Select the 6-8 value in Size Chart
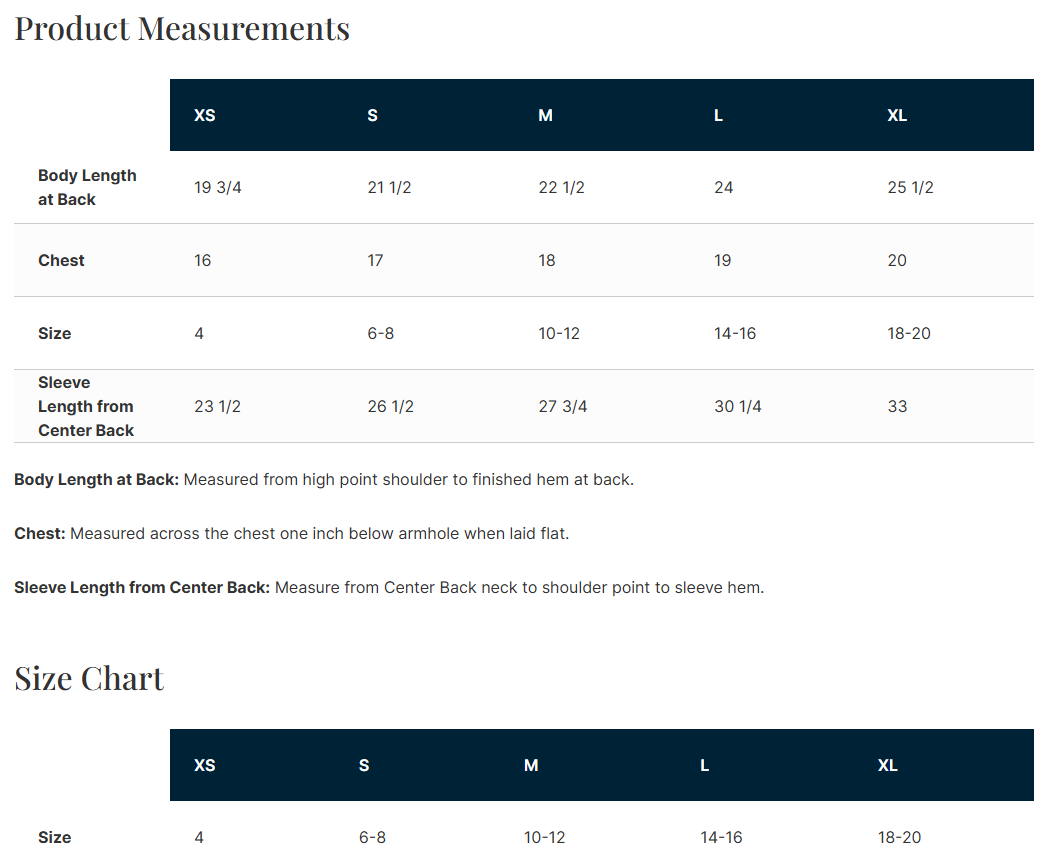The height and width of the screenshot is (865, 1048). click(x=372, y=837)
